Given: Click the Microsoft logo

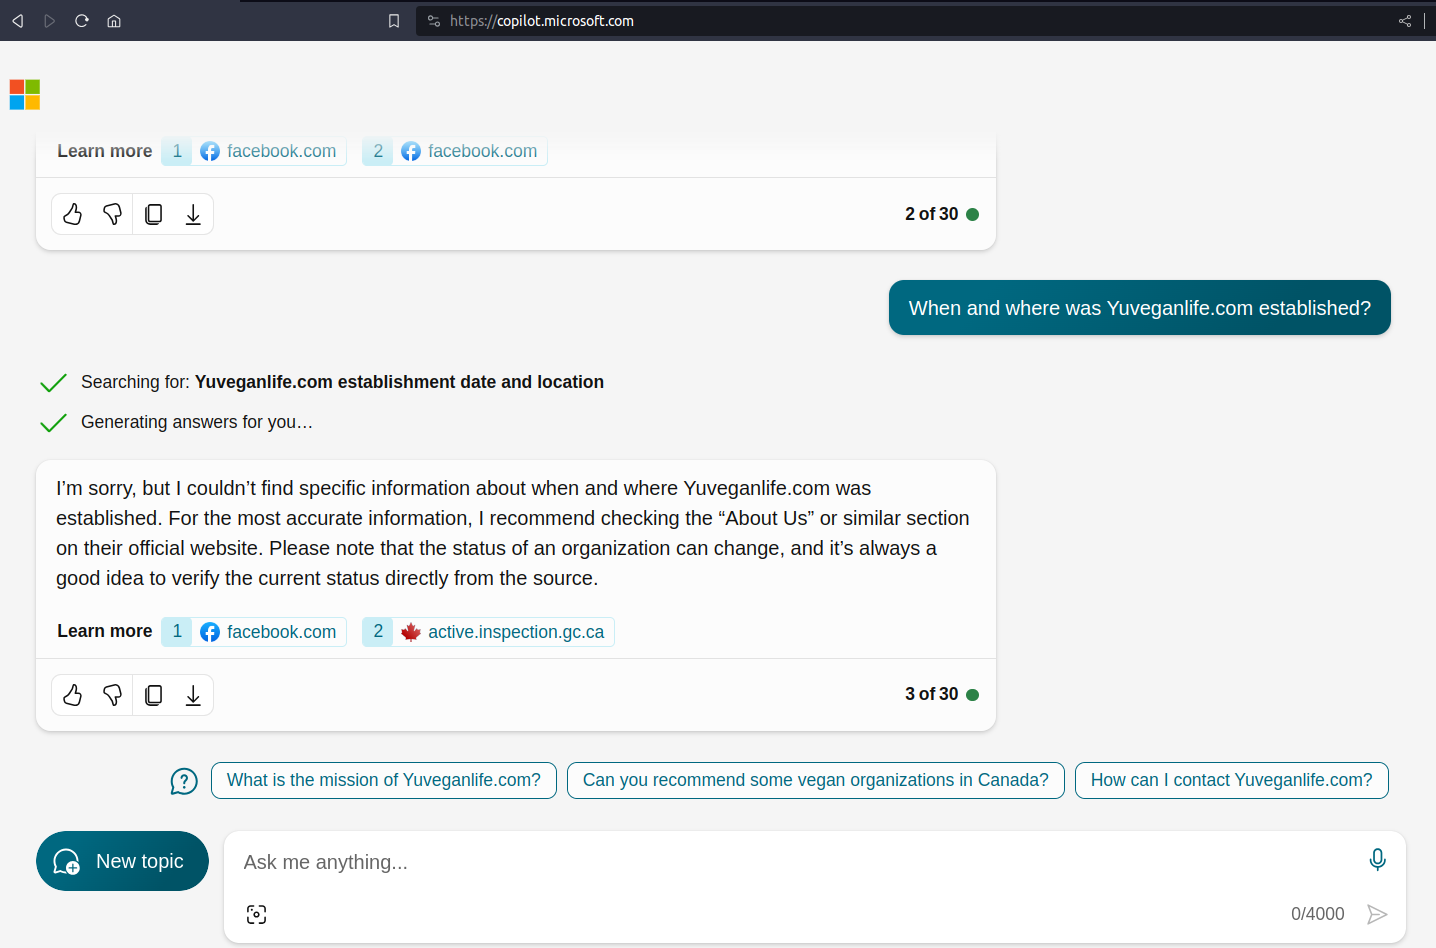Looking at the screenshot, I should (x=25, y=95).
